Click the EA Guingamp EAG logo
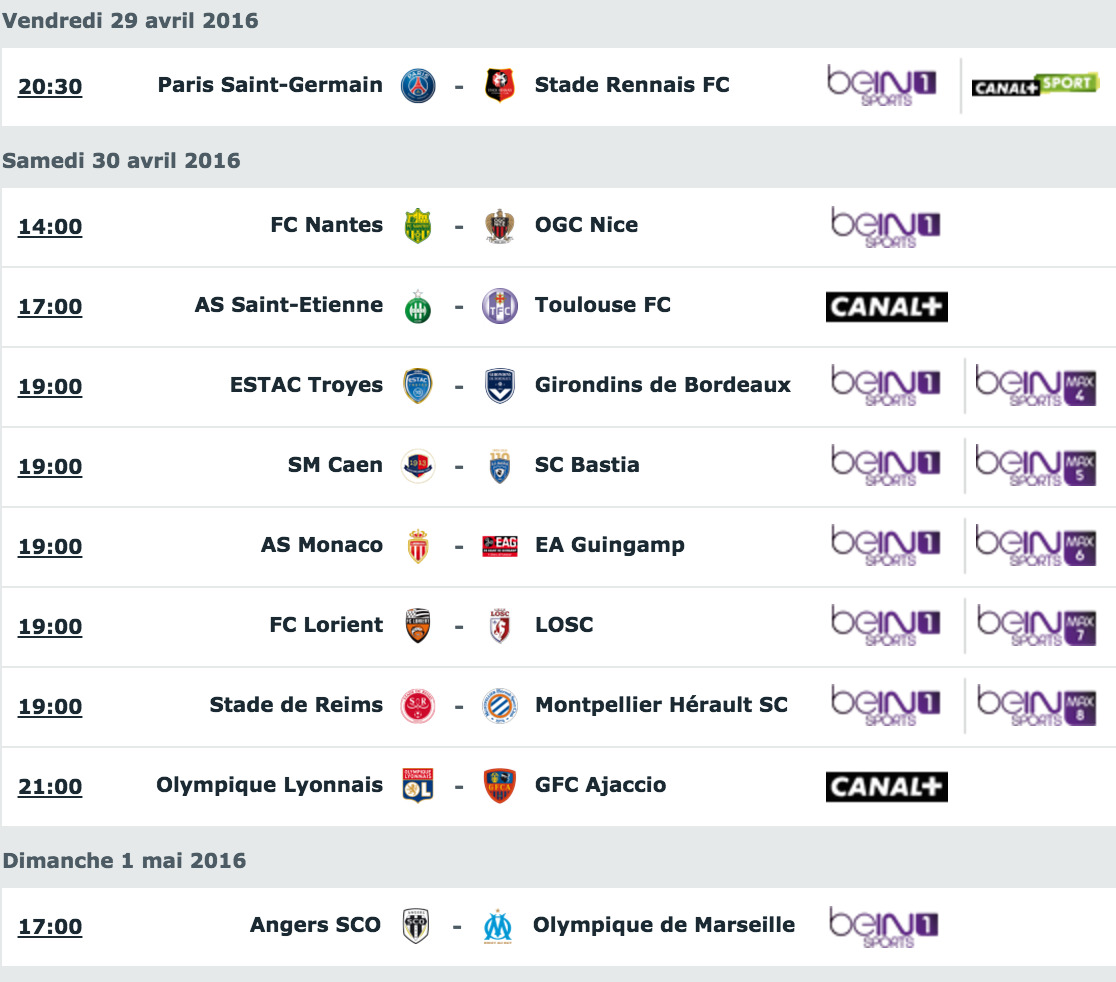1116x982 pixels. [x=500, y=546]
